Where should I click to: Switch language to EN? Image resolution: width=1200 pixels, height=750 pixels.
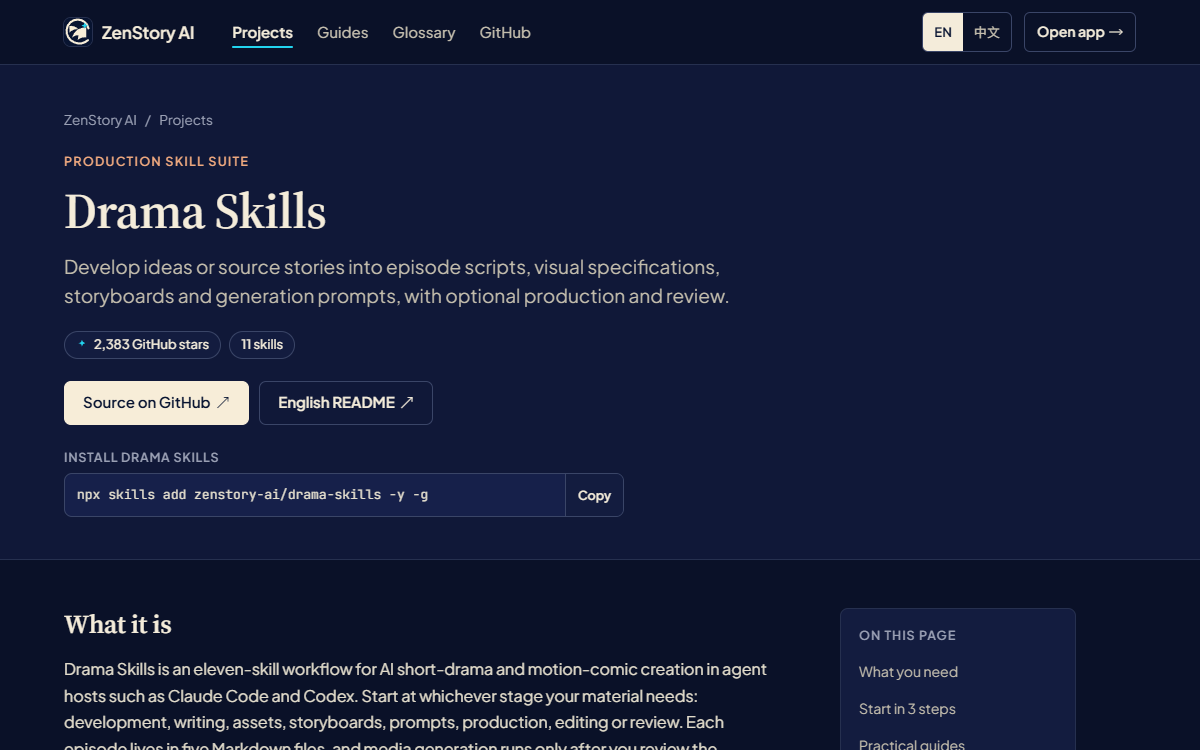pos(943,32)
